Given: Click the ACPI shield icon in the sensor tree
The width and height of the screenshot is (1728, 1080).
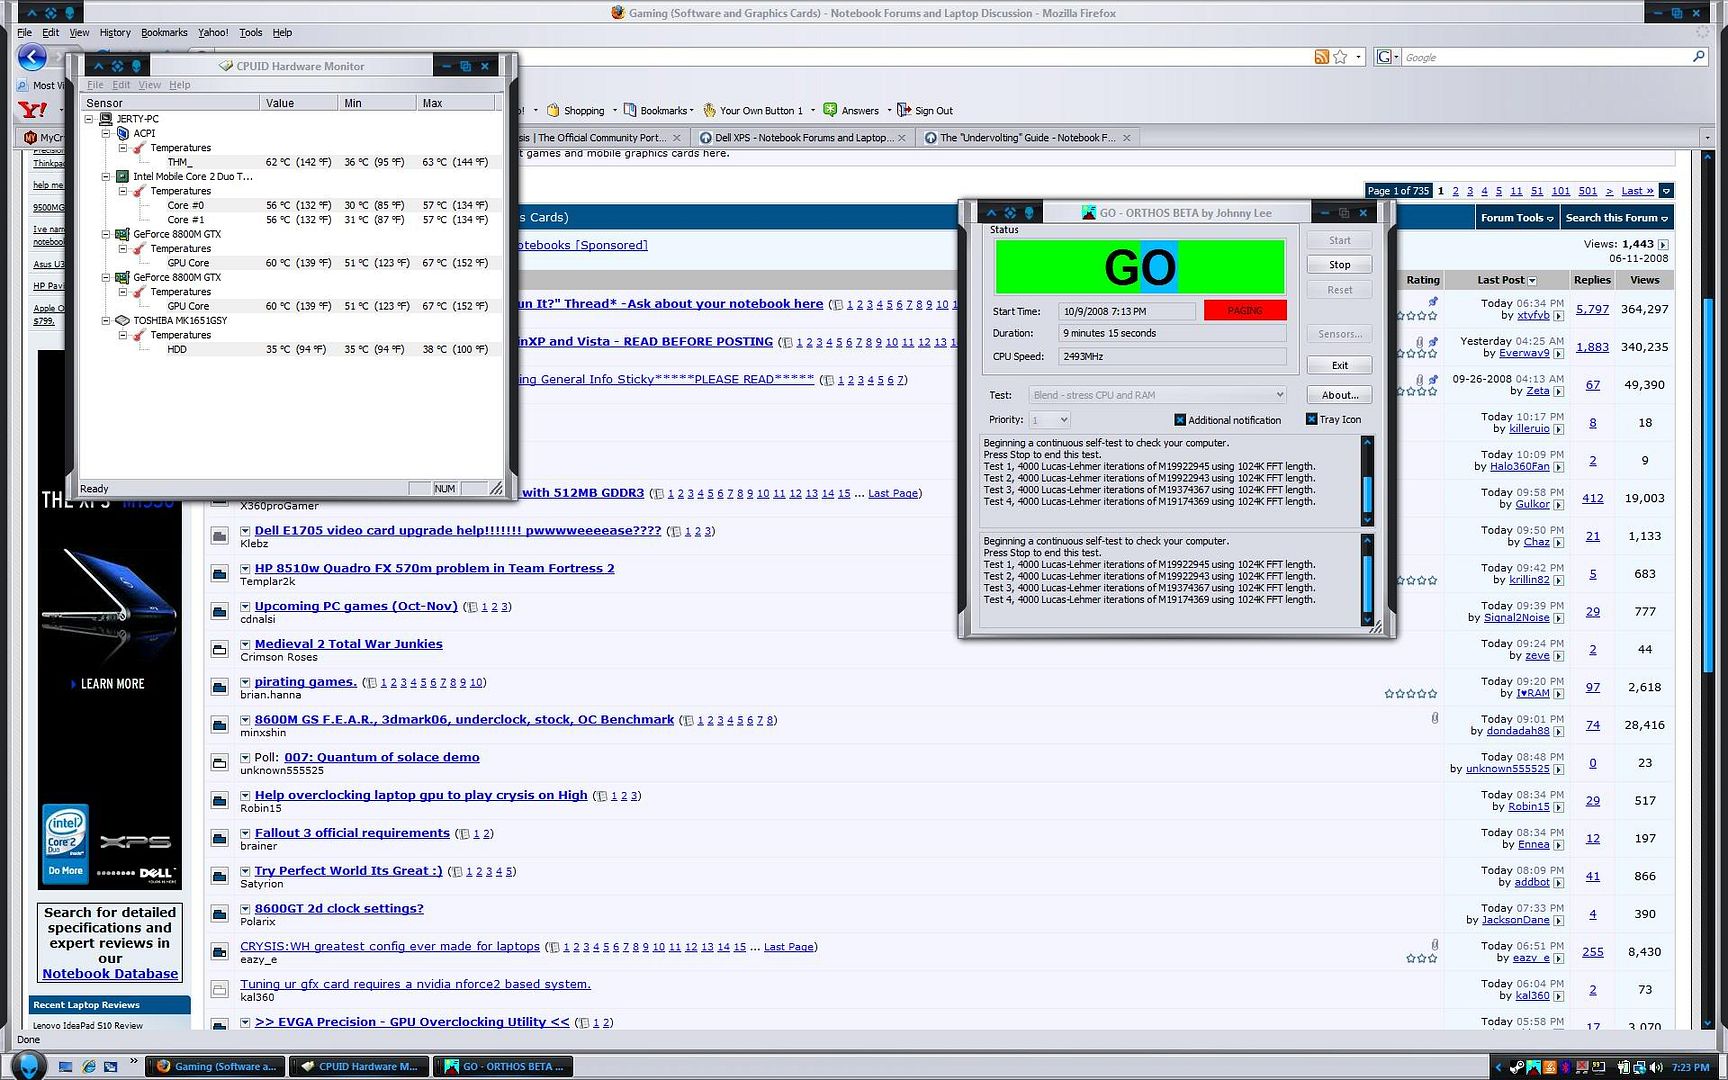Looking at the screenshot, I should click(123, 133).
